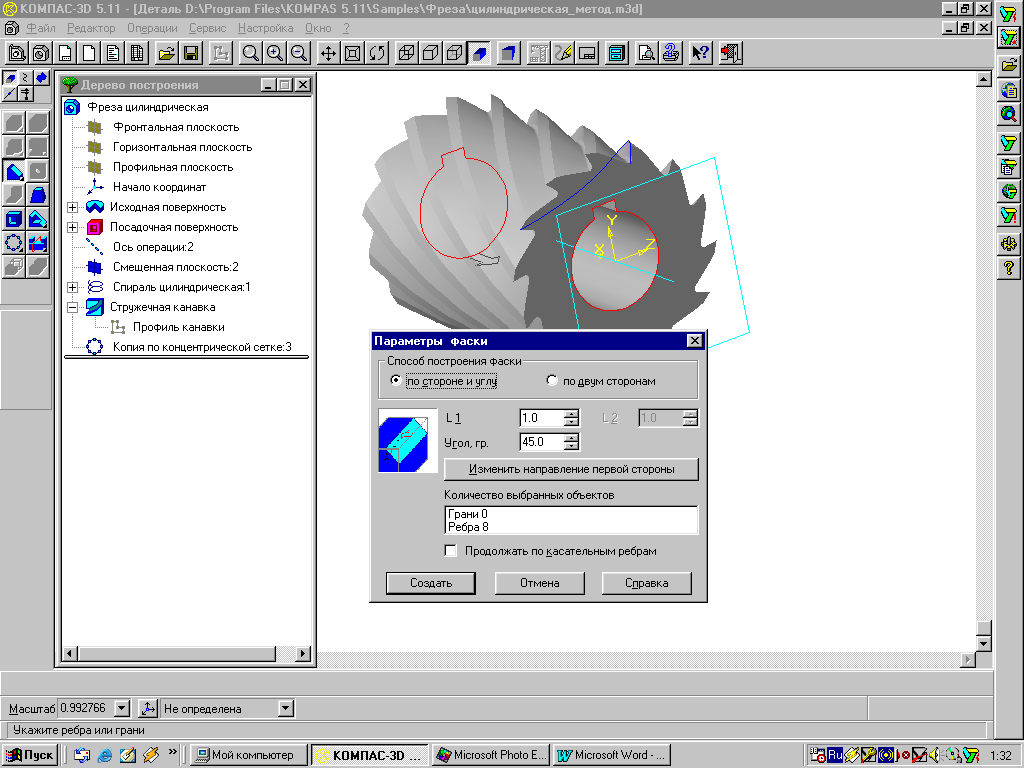
Task: Open the part-building tool panel
Action: pyautogui.click(x=10, y=78)
